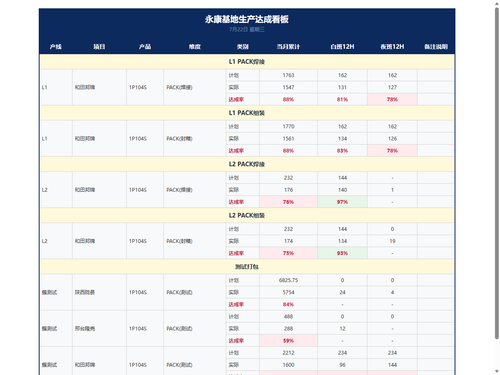
Task: Select the 备注说明 column header
Action: pos(436,47)
